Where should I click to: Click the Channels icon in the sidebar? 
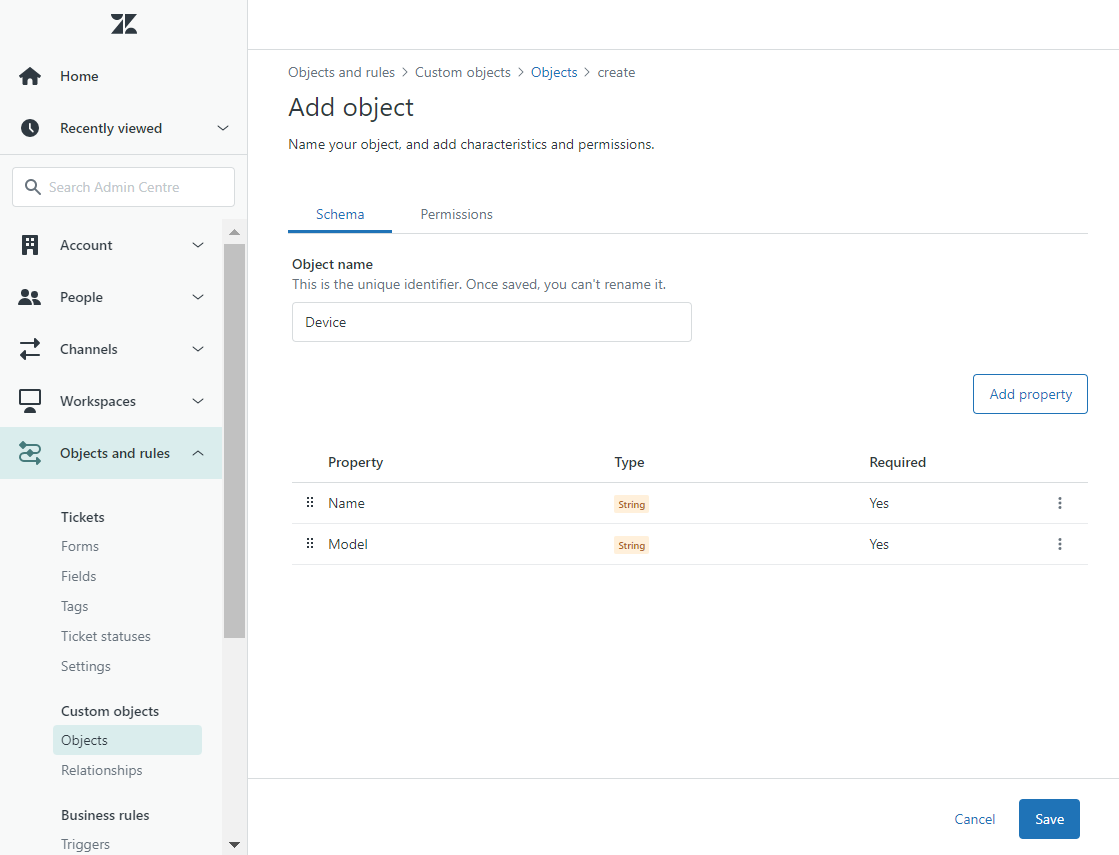29,348
